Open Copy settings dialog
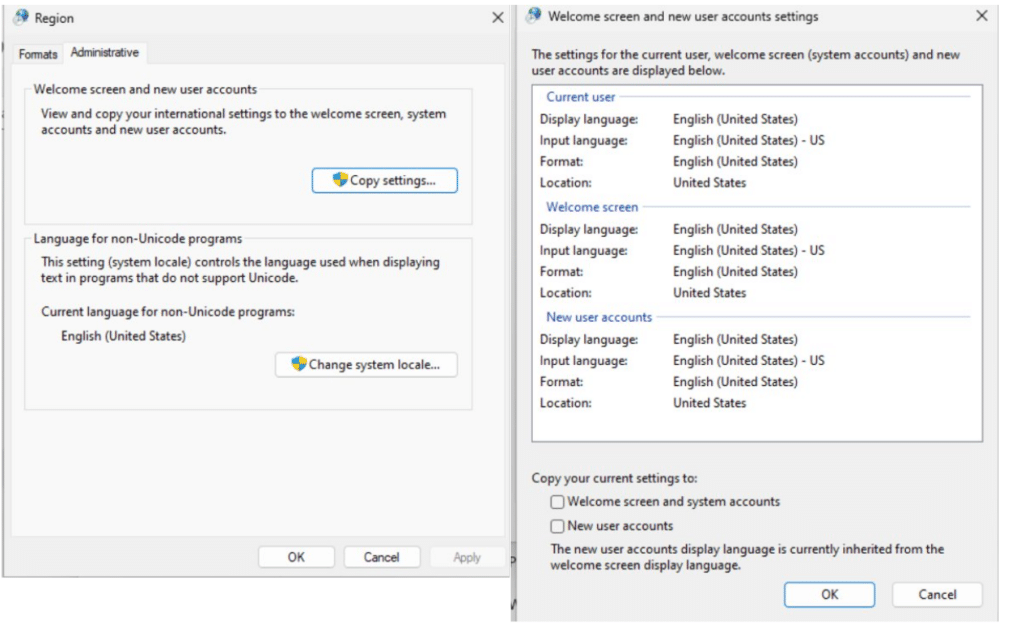Screen dimensions: 1024x628 [385, 180]
